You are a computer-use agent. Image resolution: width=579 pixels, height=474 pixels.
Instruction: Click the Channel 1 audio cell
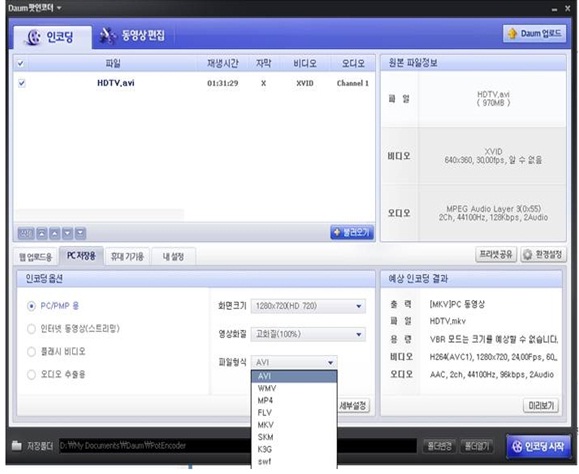pos(353,83)
